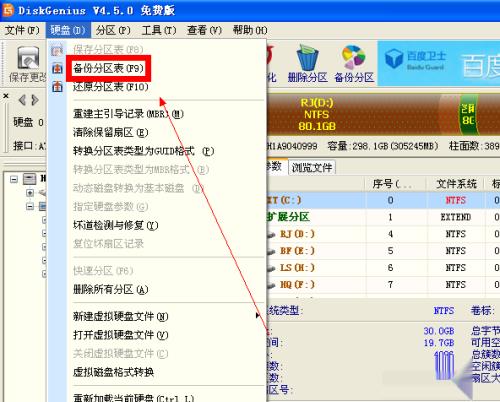The width and height of the screenshot is (500, 402).
Task: Expand the first child node in disk tree
Action: (x=30, y=193)
